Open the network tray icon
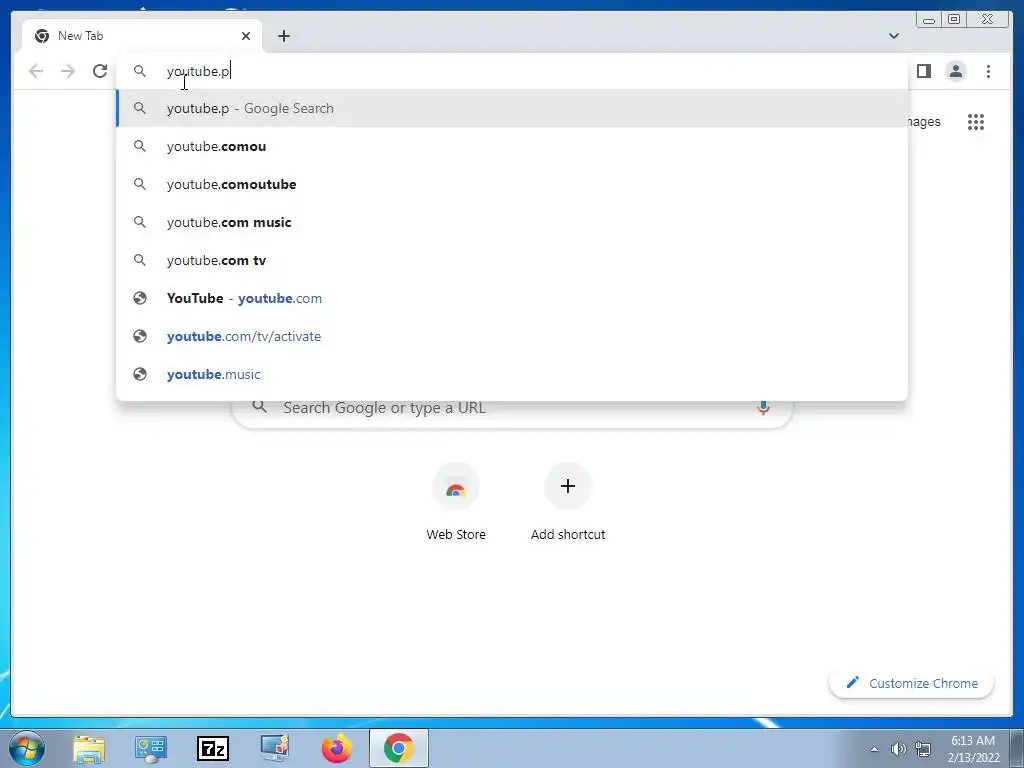This screenshot has width=1024, height=768. 923,749
